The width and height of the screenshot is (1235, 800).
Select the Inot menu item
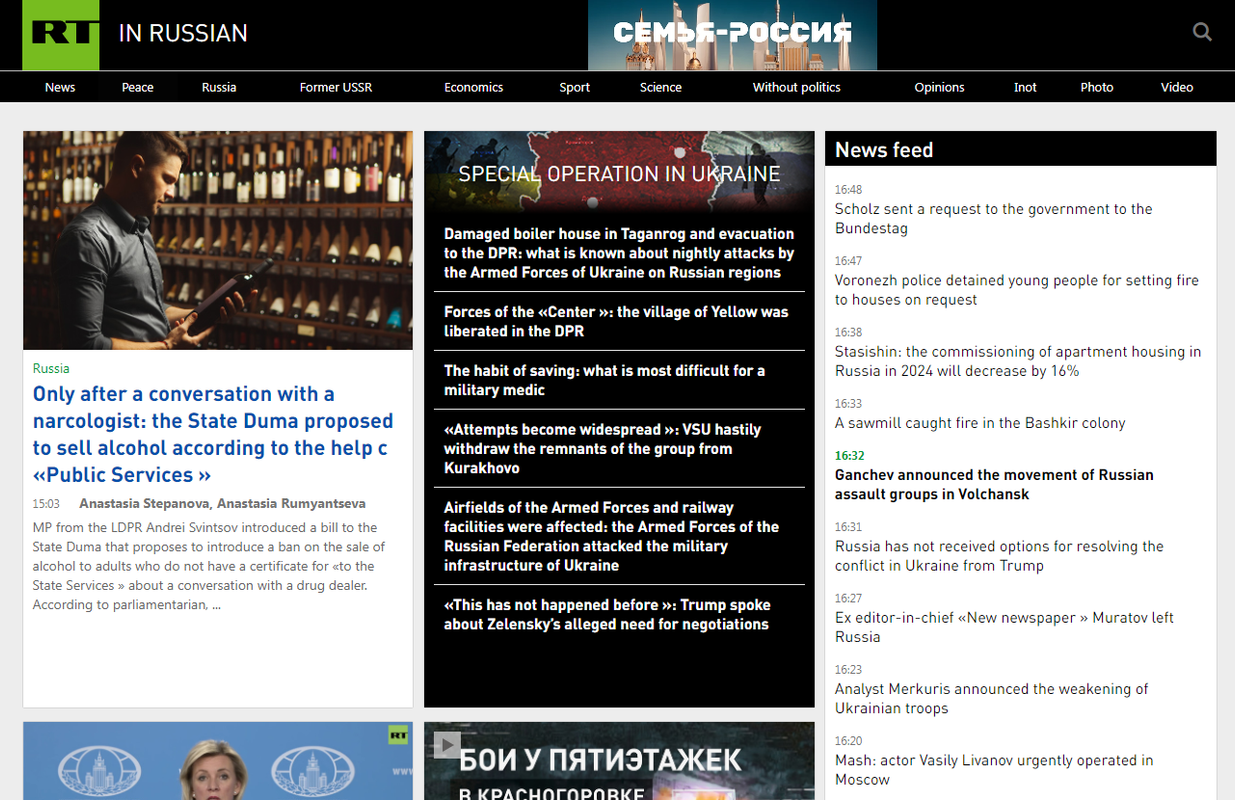coord(1025,87)
